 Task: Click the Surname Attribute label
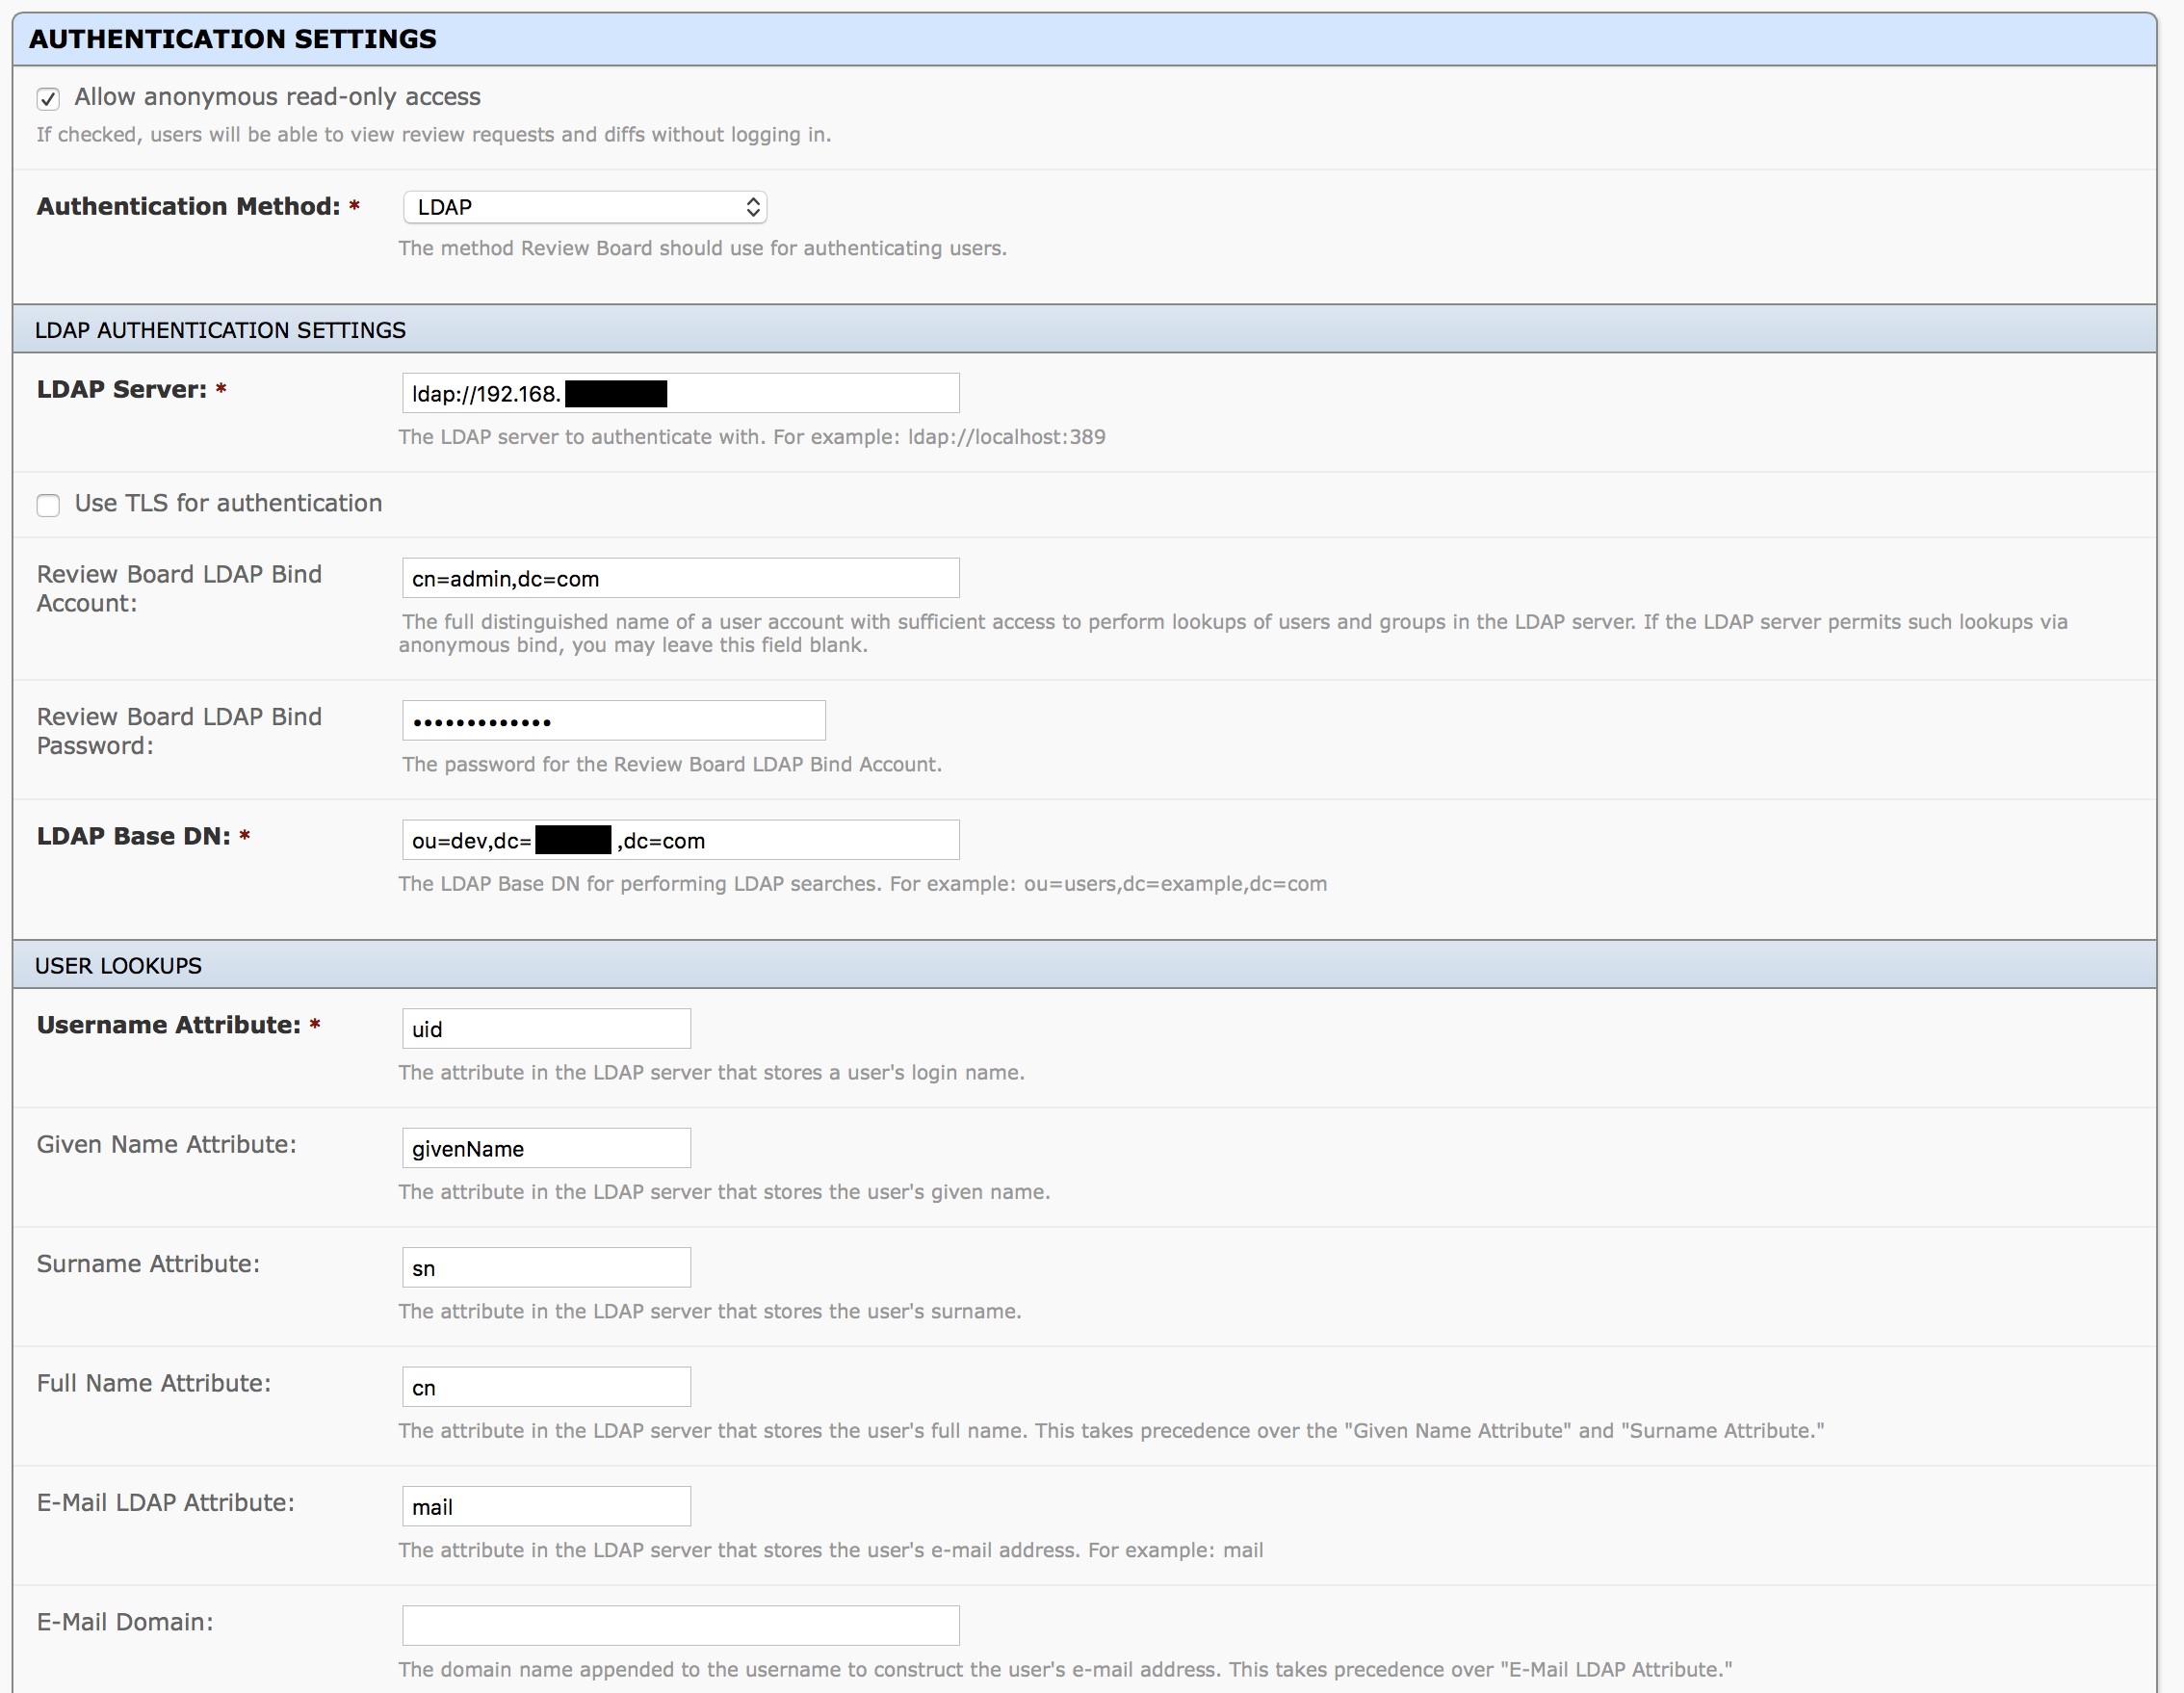pyautogui.click(x=148, y=1264)
